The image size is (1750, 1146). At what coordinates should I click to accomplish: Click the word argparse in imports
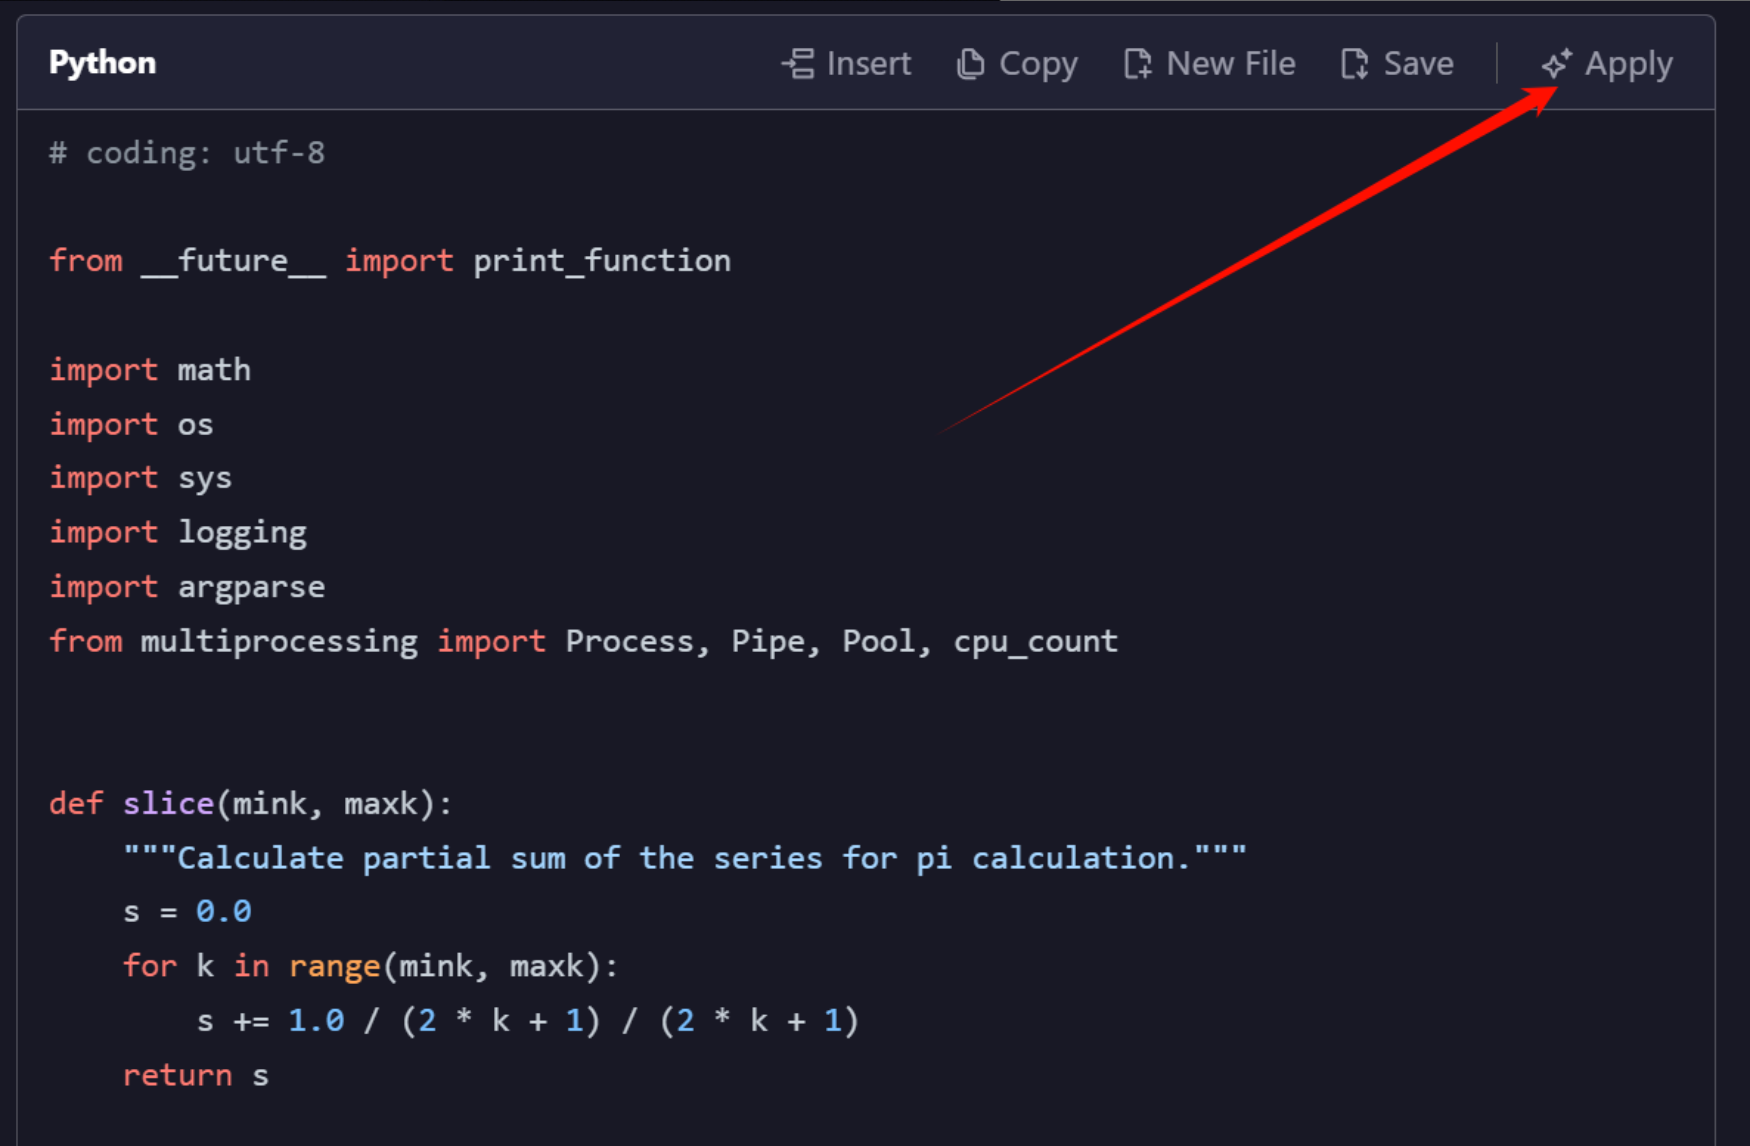pyautogui.click(x=251, y=587)
